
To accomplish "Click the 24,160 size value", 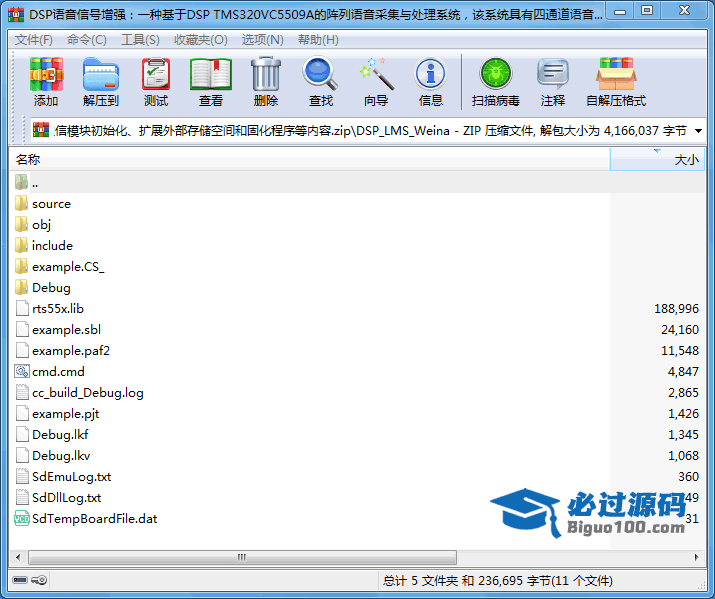I will pos(680,330).
